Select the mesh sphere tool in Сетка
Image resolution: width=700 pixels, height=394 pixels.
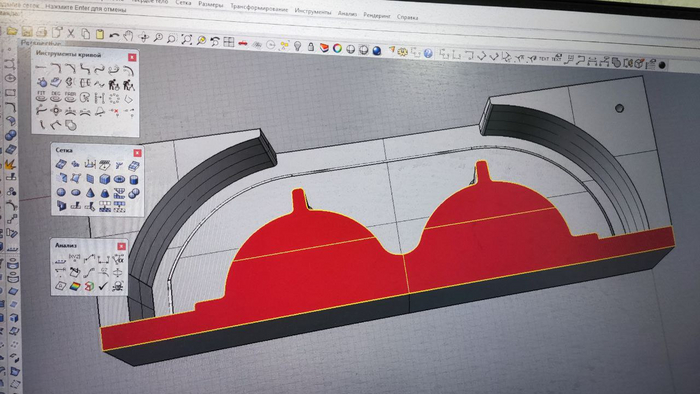coord(61,193)
